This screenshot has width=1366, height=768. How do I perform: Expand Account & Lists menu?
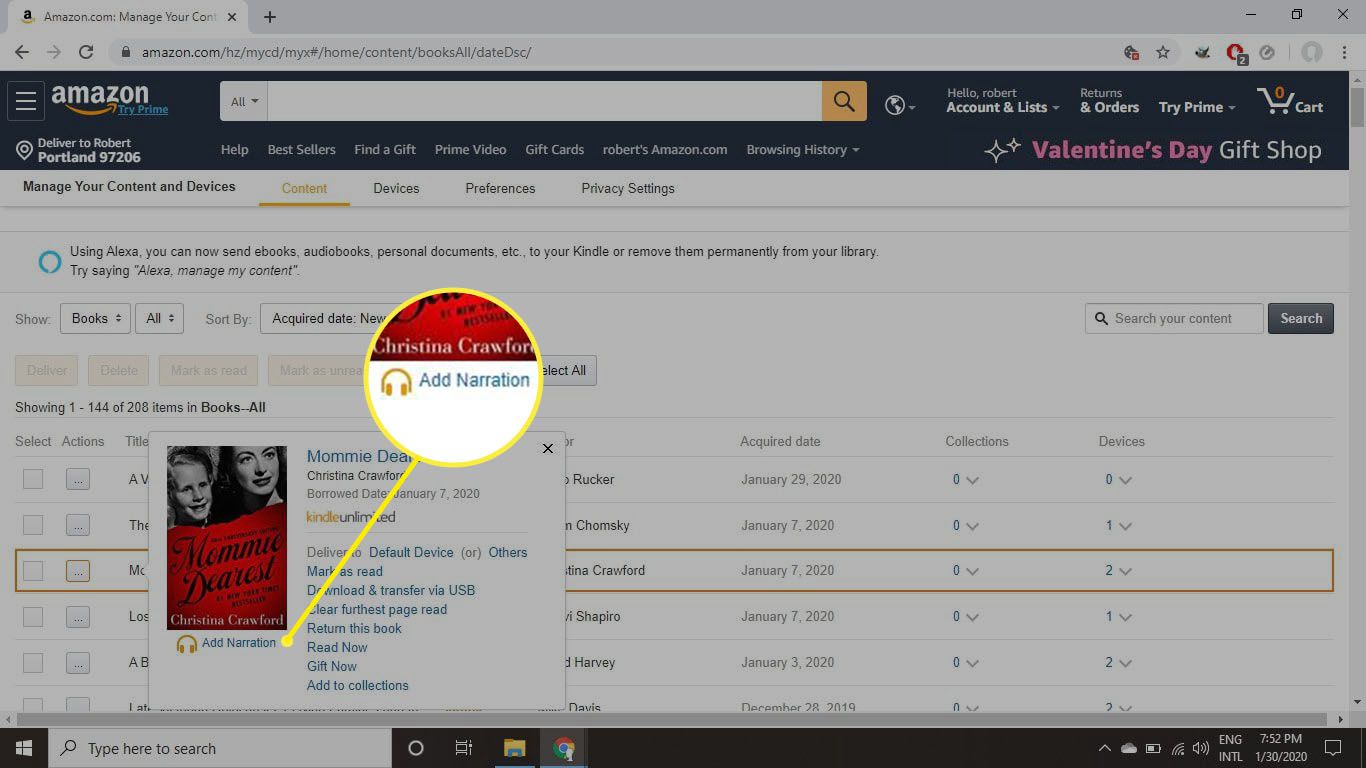(1003, 107)
